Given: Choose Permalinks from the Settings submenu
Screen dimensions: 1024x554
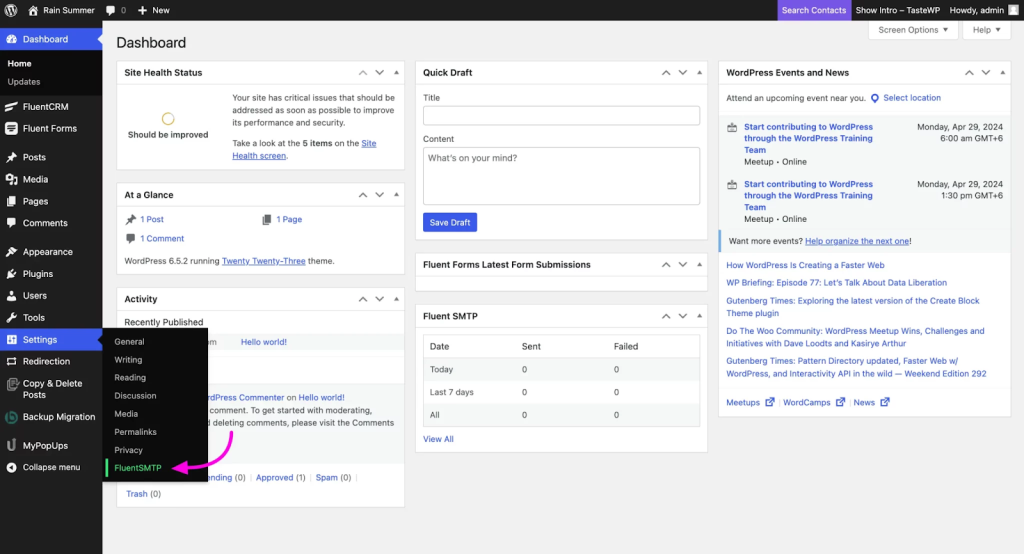Looking at the screenshot, I should [x=135, y=432].
